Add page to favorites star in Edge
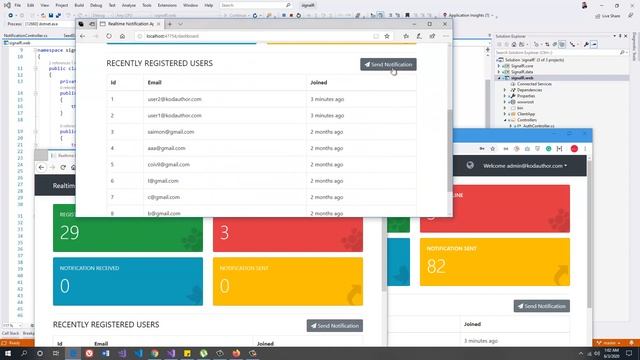The height and width of the screenshot is (360, 640). click(387, 36)
